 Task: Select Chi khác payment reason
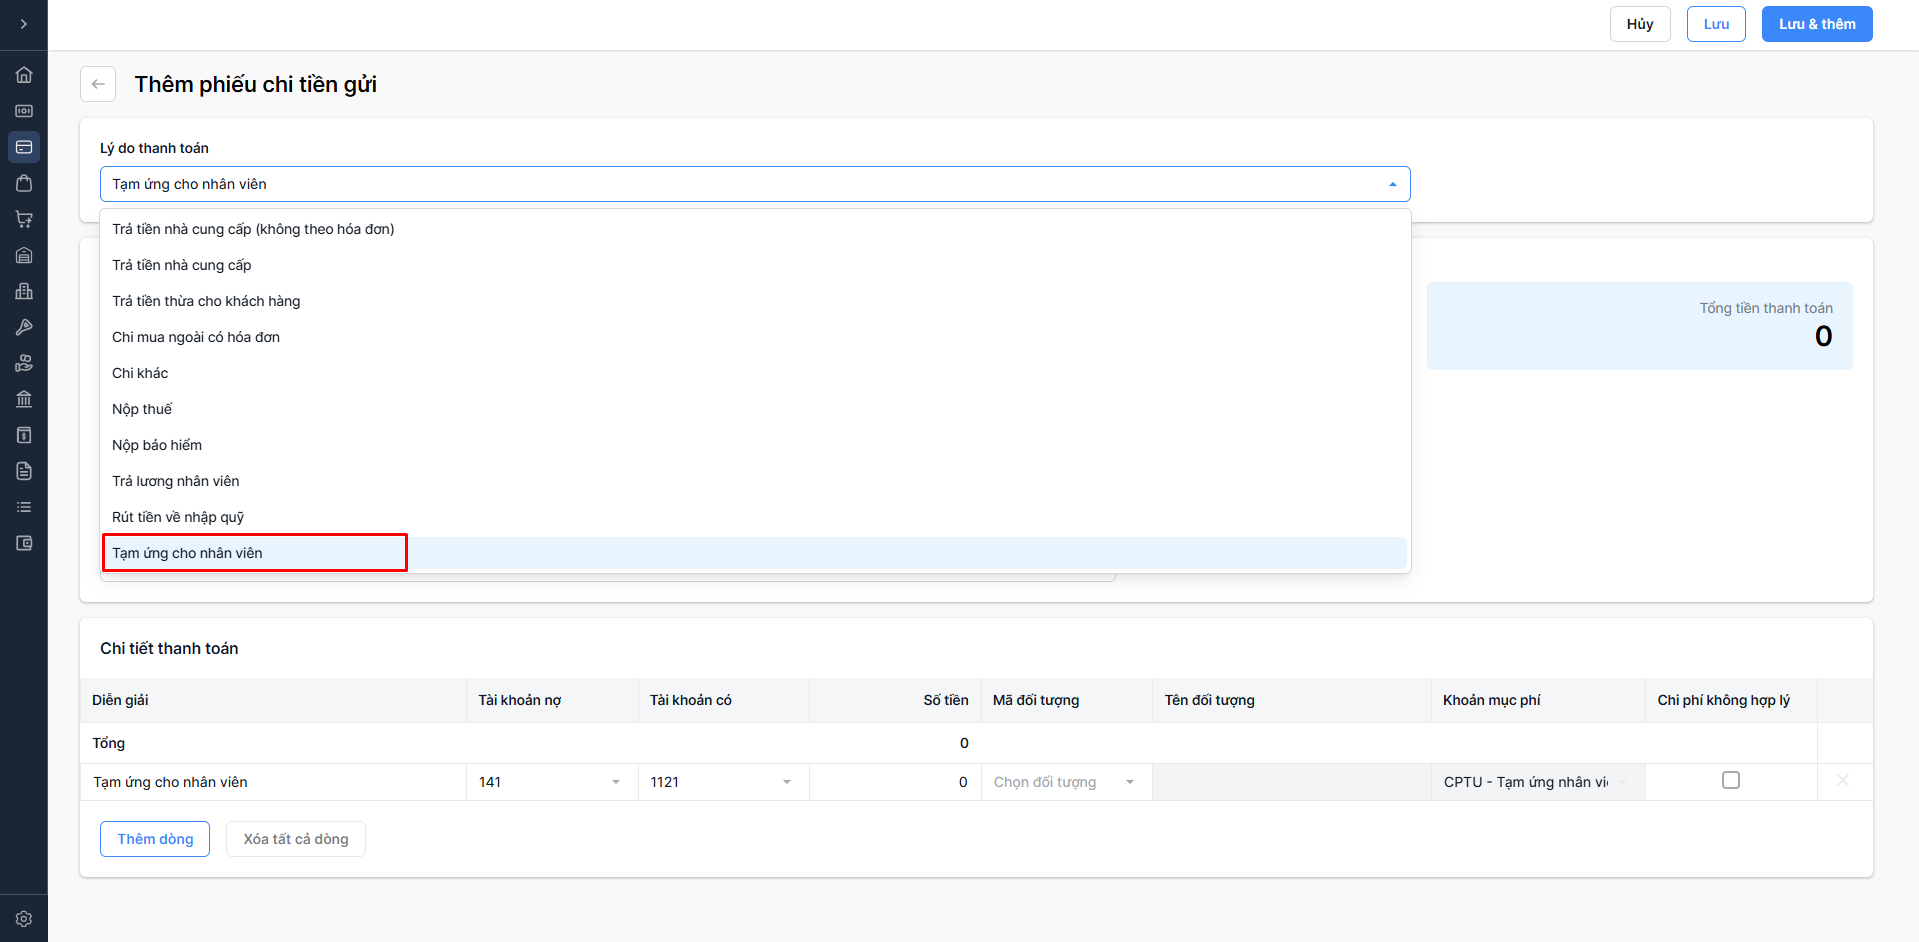(x=140, y=373)
